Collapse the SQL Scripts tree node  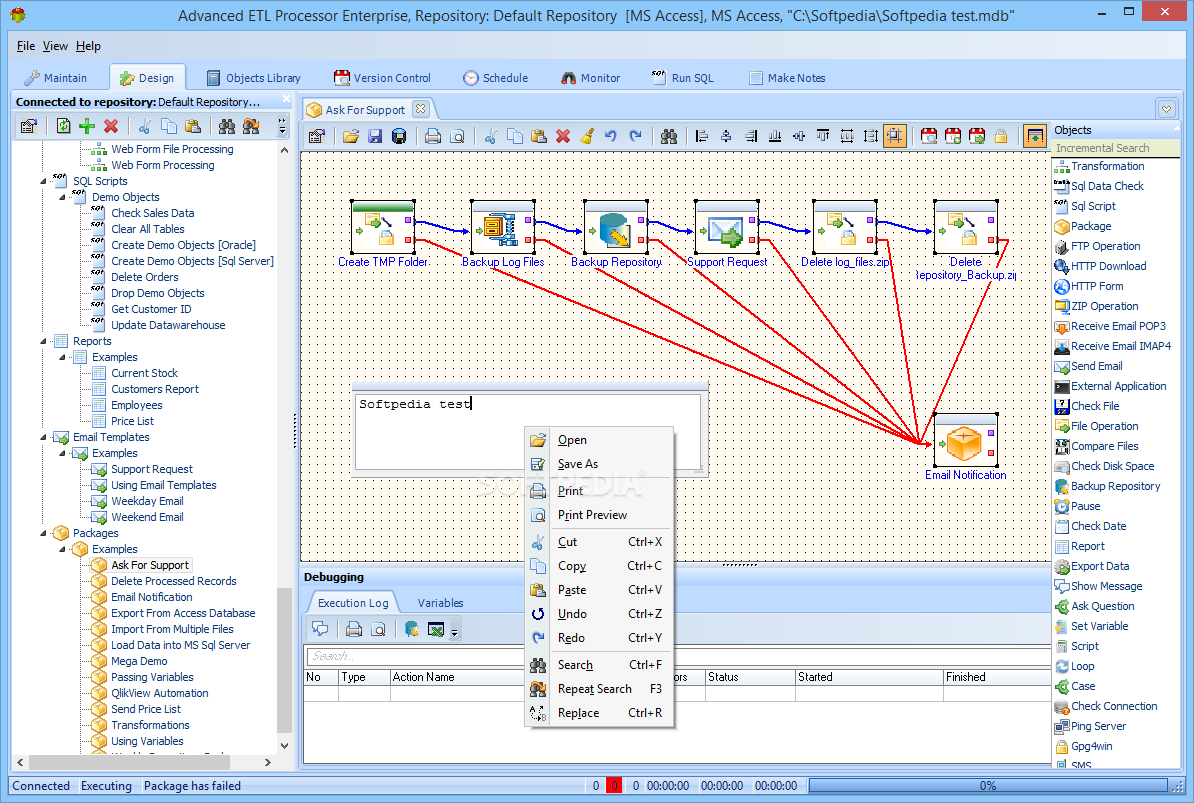click(45, 182)
